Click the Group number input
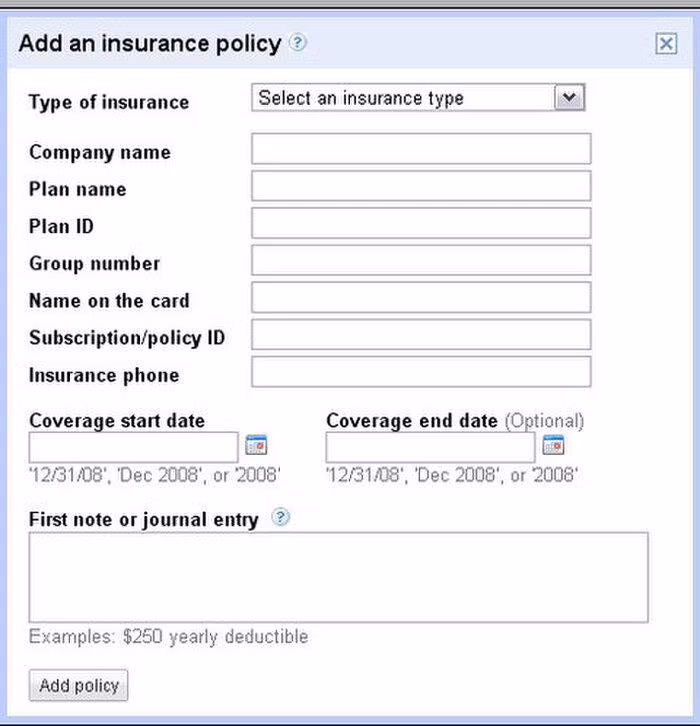Image resolution: width=700 pixels, height=726 pixels. pos(421,260)
